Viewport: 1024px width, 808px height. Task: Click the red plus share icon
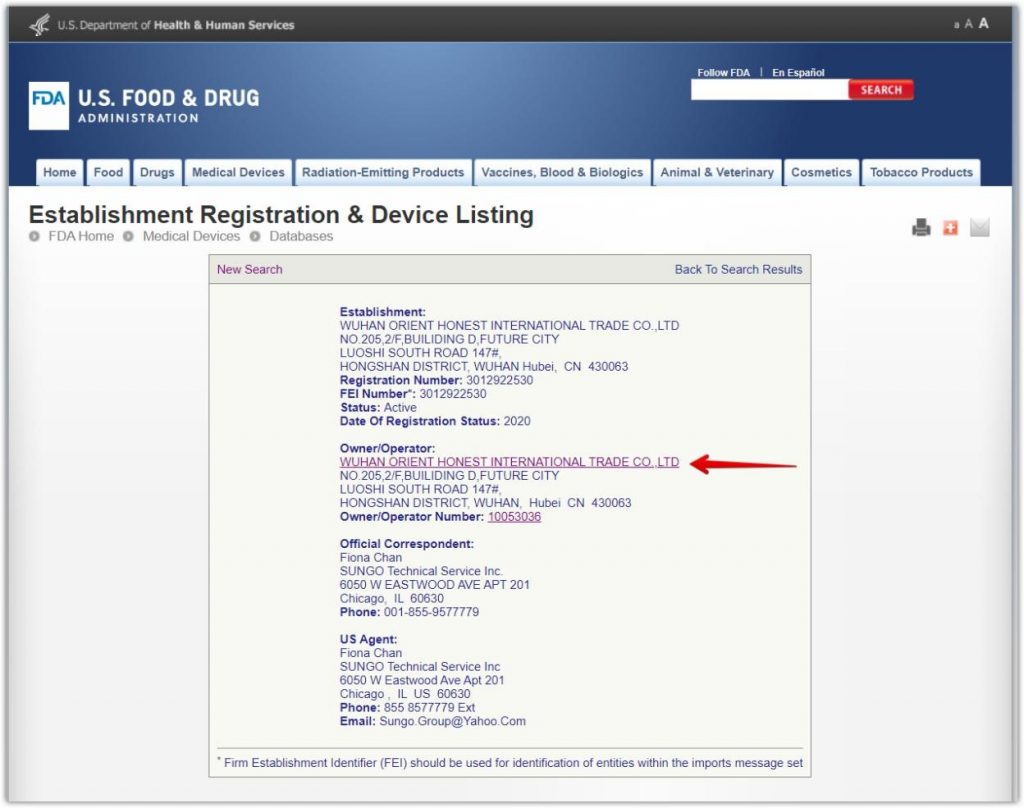pyautogui.click(x=950, y=228)
